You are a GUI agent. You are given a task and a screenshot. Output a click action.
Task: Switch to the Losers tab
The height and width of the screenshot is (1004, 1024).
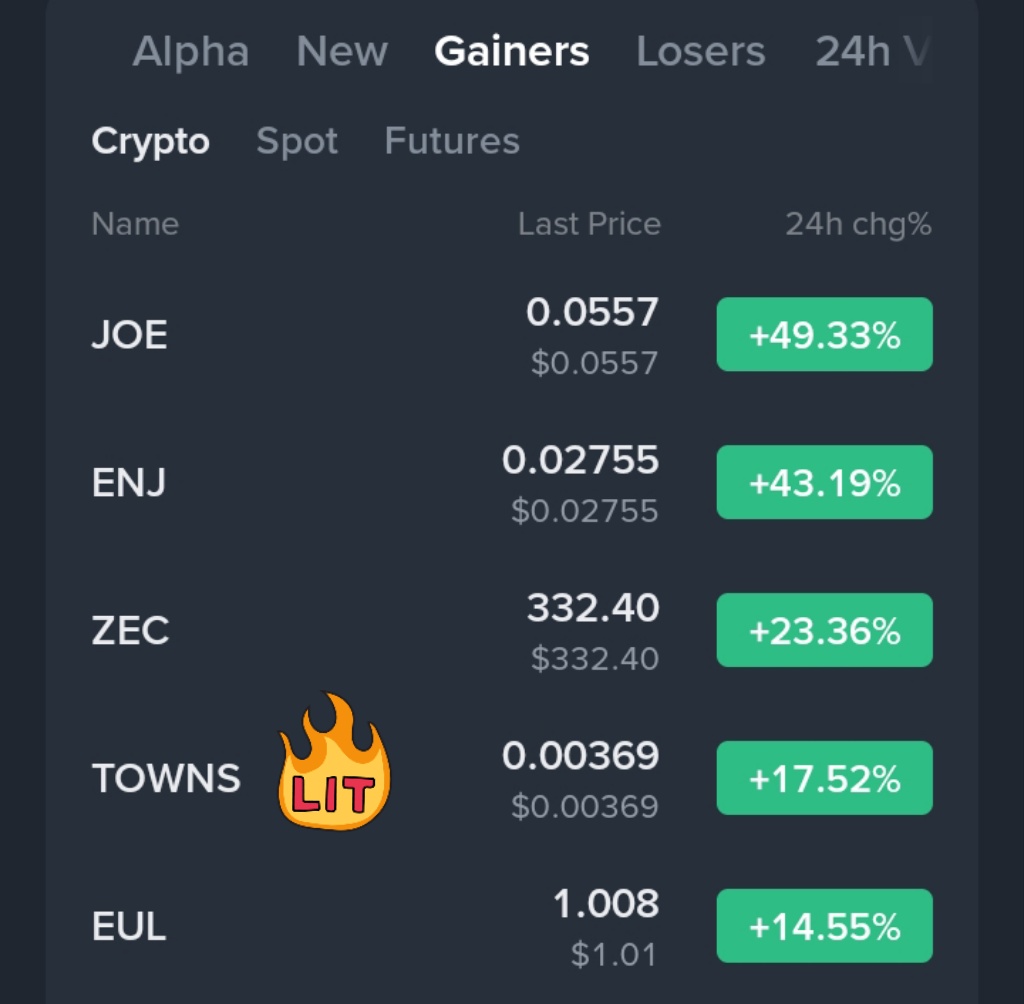pos(700,52)
